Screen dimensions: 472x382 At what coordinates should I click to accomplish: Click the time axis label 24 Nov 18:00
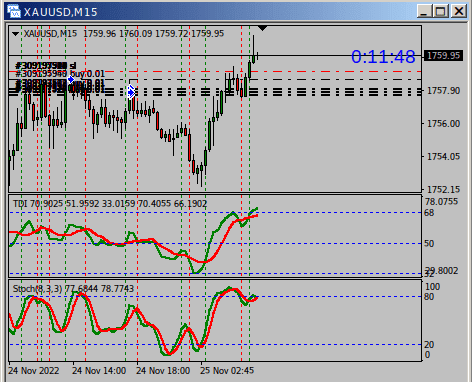(x=163, y=371)
